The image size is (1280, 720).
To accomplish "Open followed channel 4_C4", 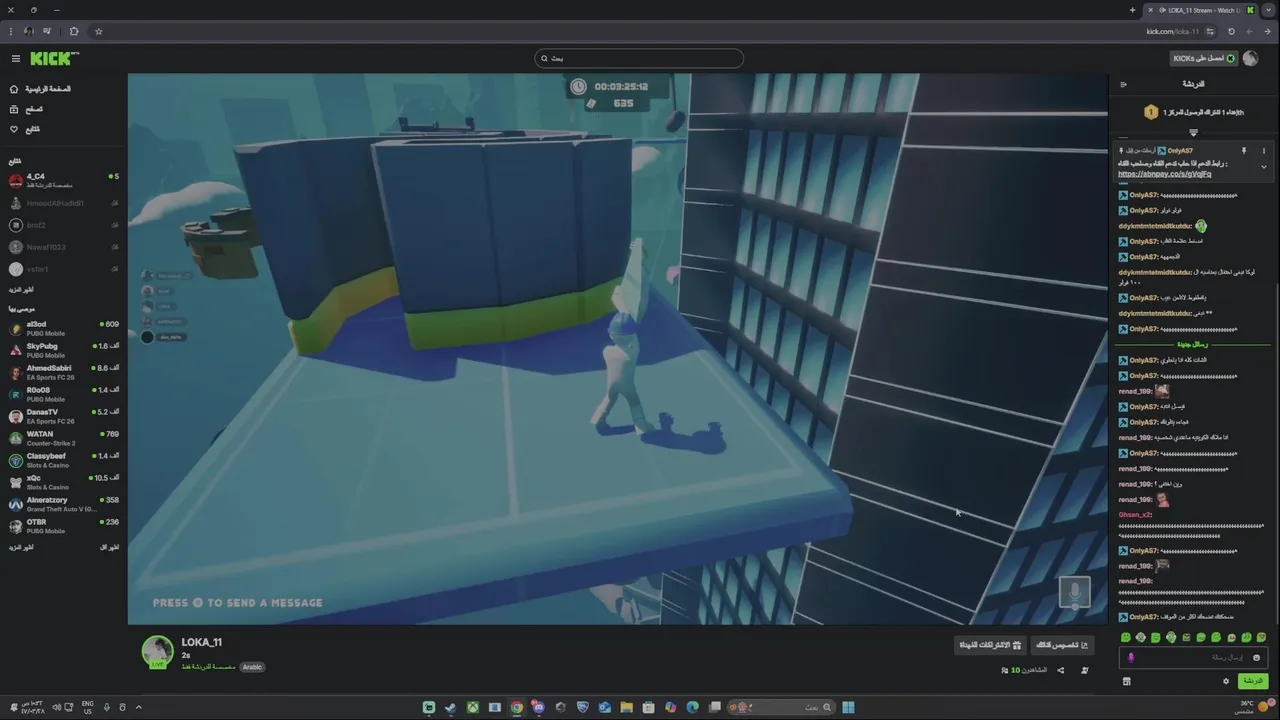I will 64,181.
